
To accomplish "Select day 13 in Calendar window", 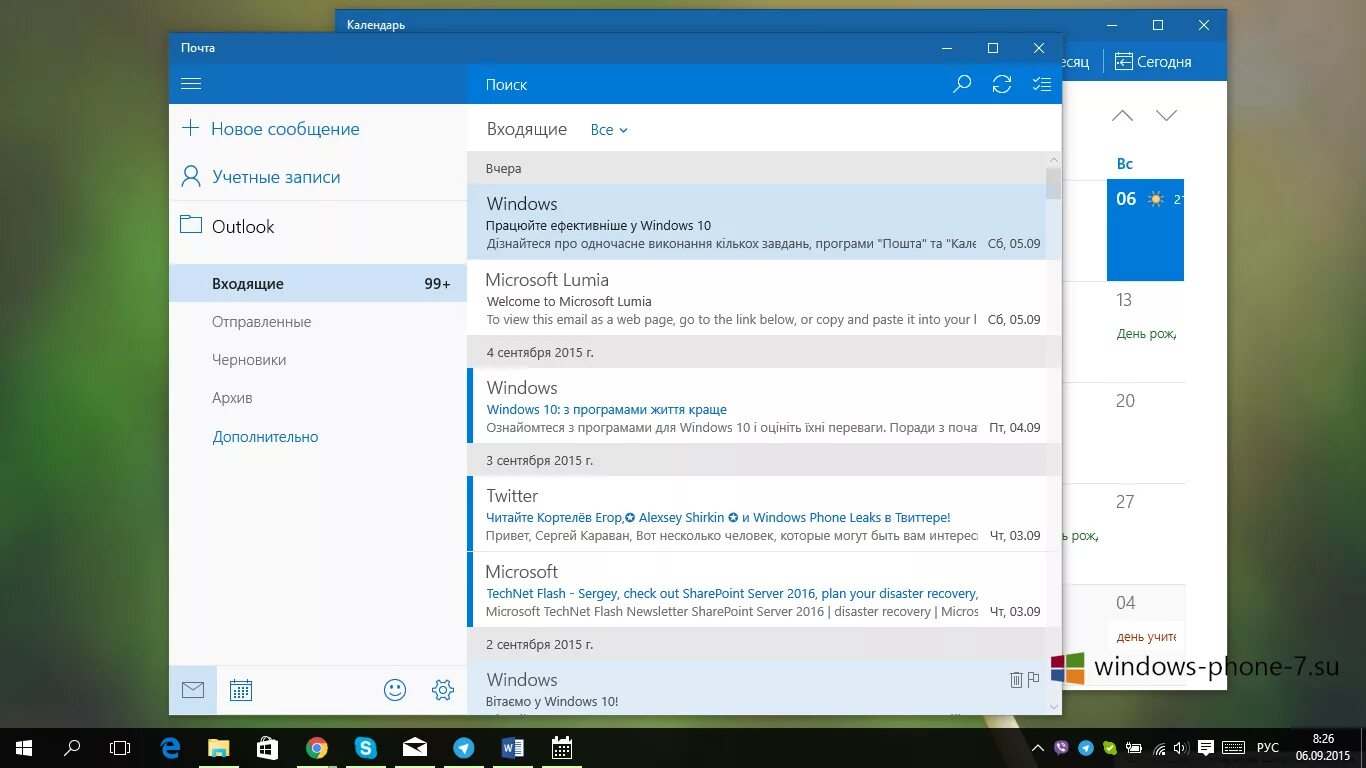I will pyautogui.click(x=1145, y=331).
